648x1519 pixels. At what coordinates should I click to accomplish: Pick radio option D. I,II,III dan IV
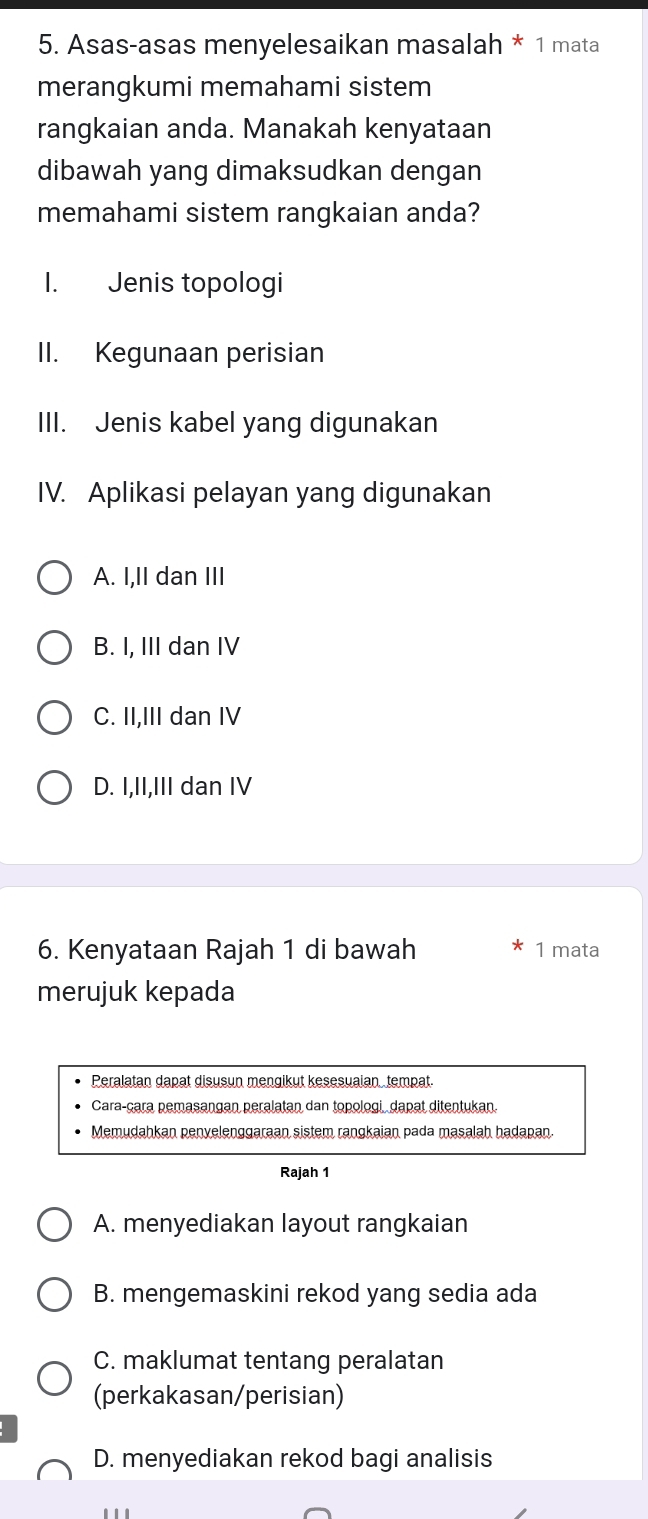[54, 788]
